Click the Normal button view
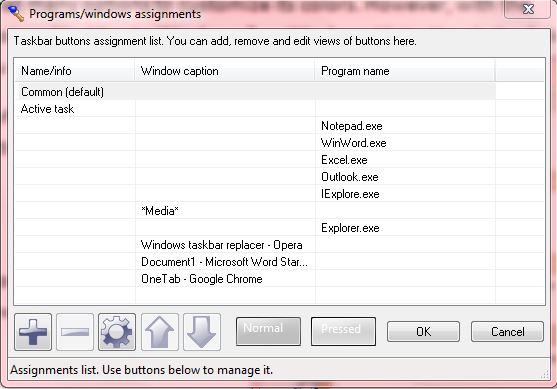The image size is (557, 389). coord(269,331)
